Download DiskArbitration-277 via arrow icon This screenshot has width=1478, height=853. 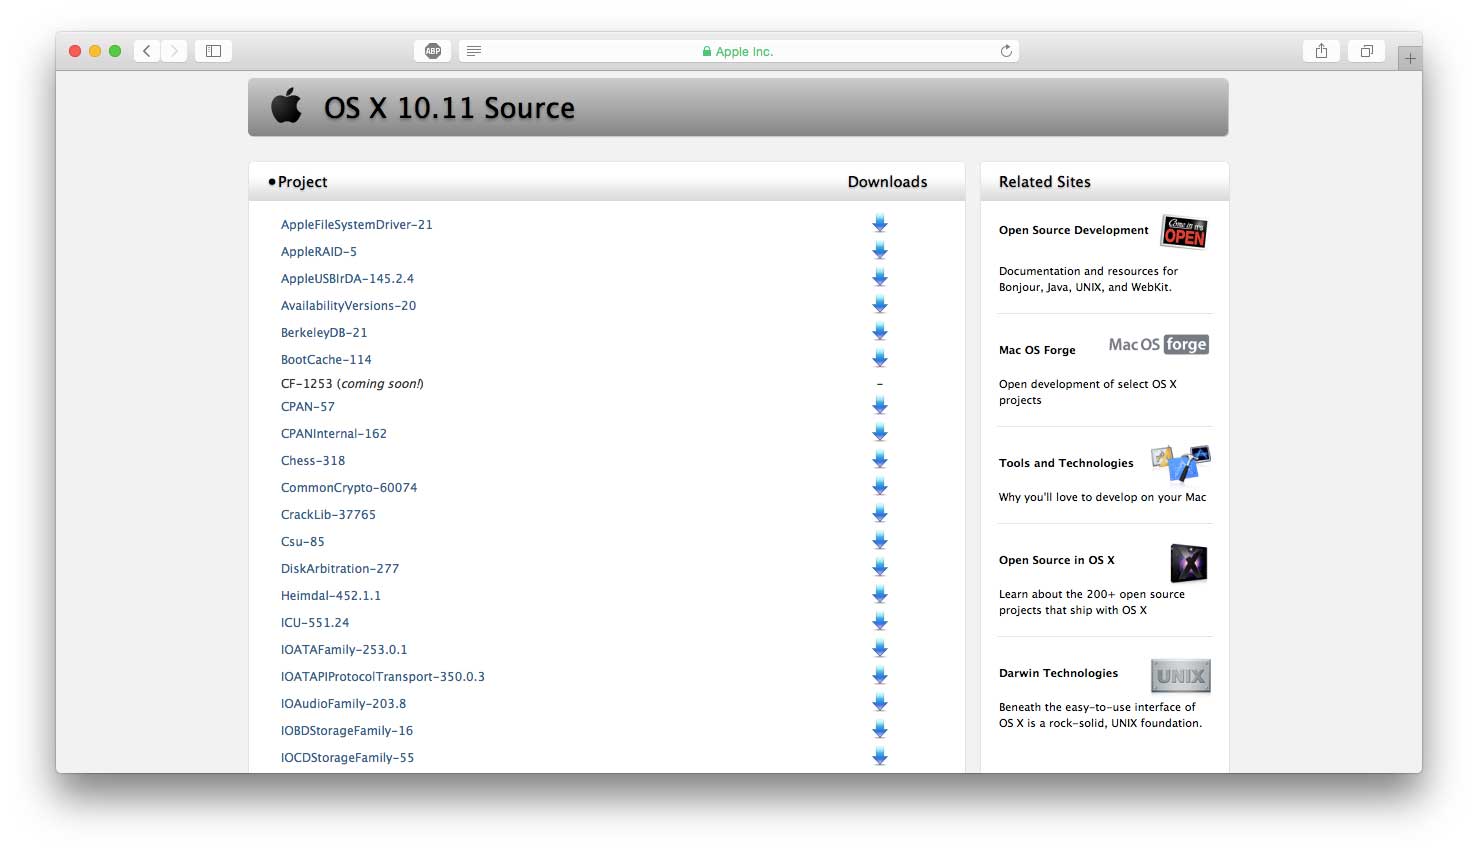[880, 568]
